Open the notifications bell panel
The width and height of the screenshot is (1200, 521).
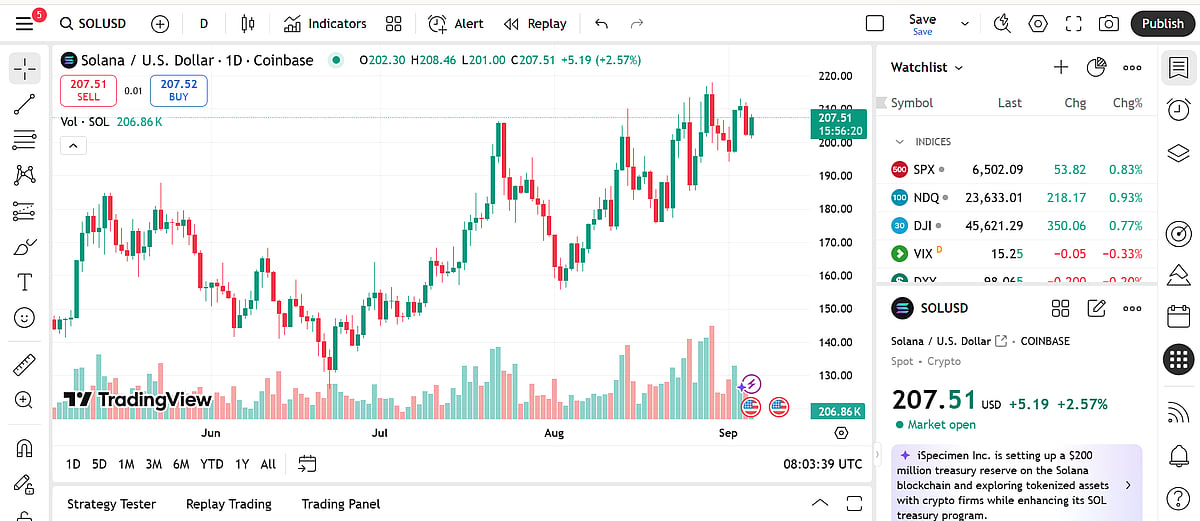pyautogui.click(x=1179, y=456)
